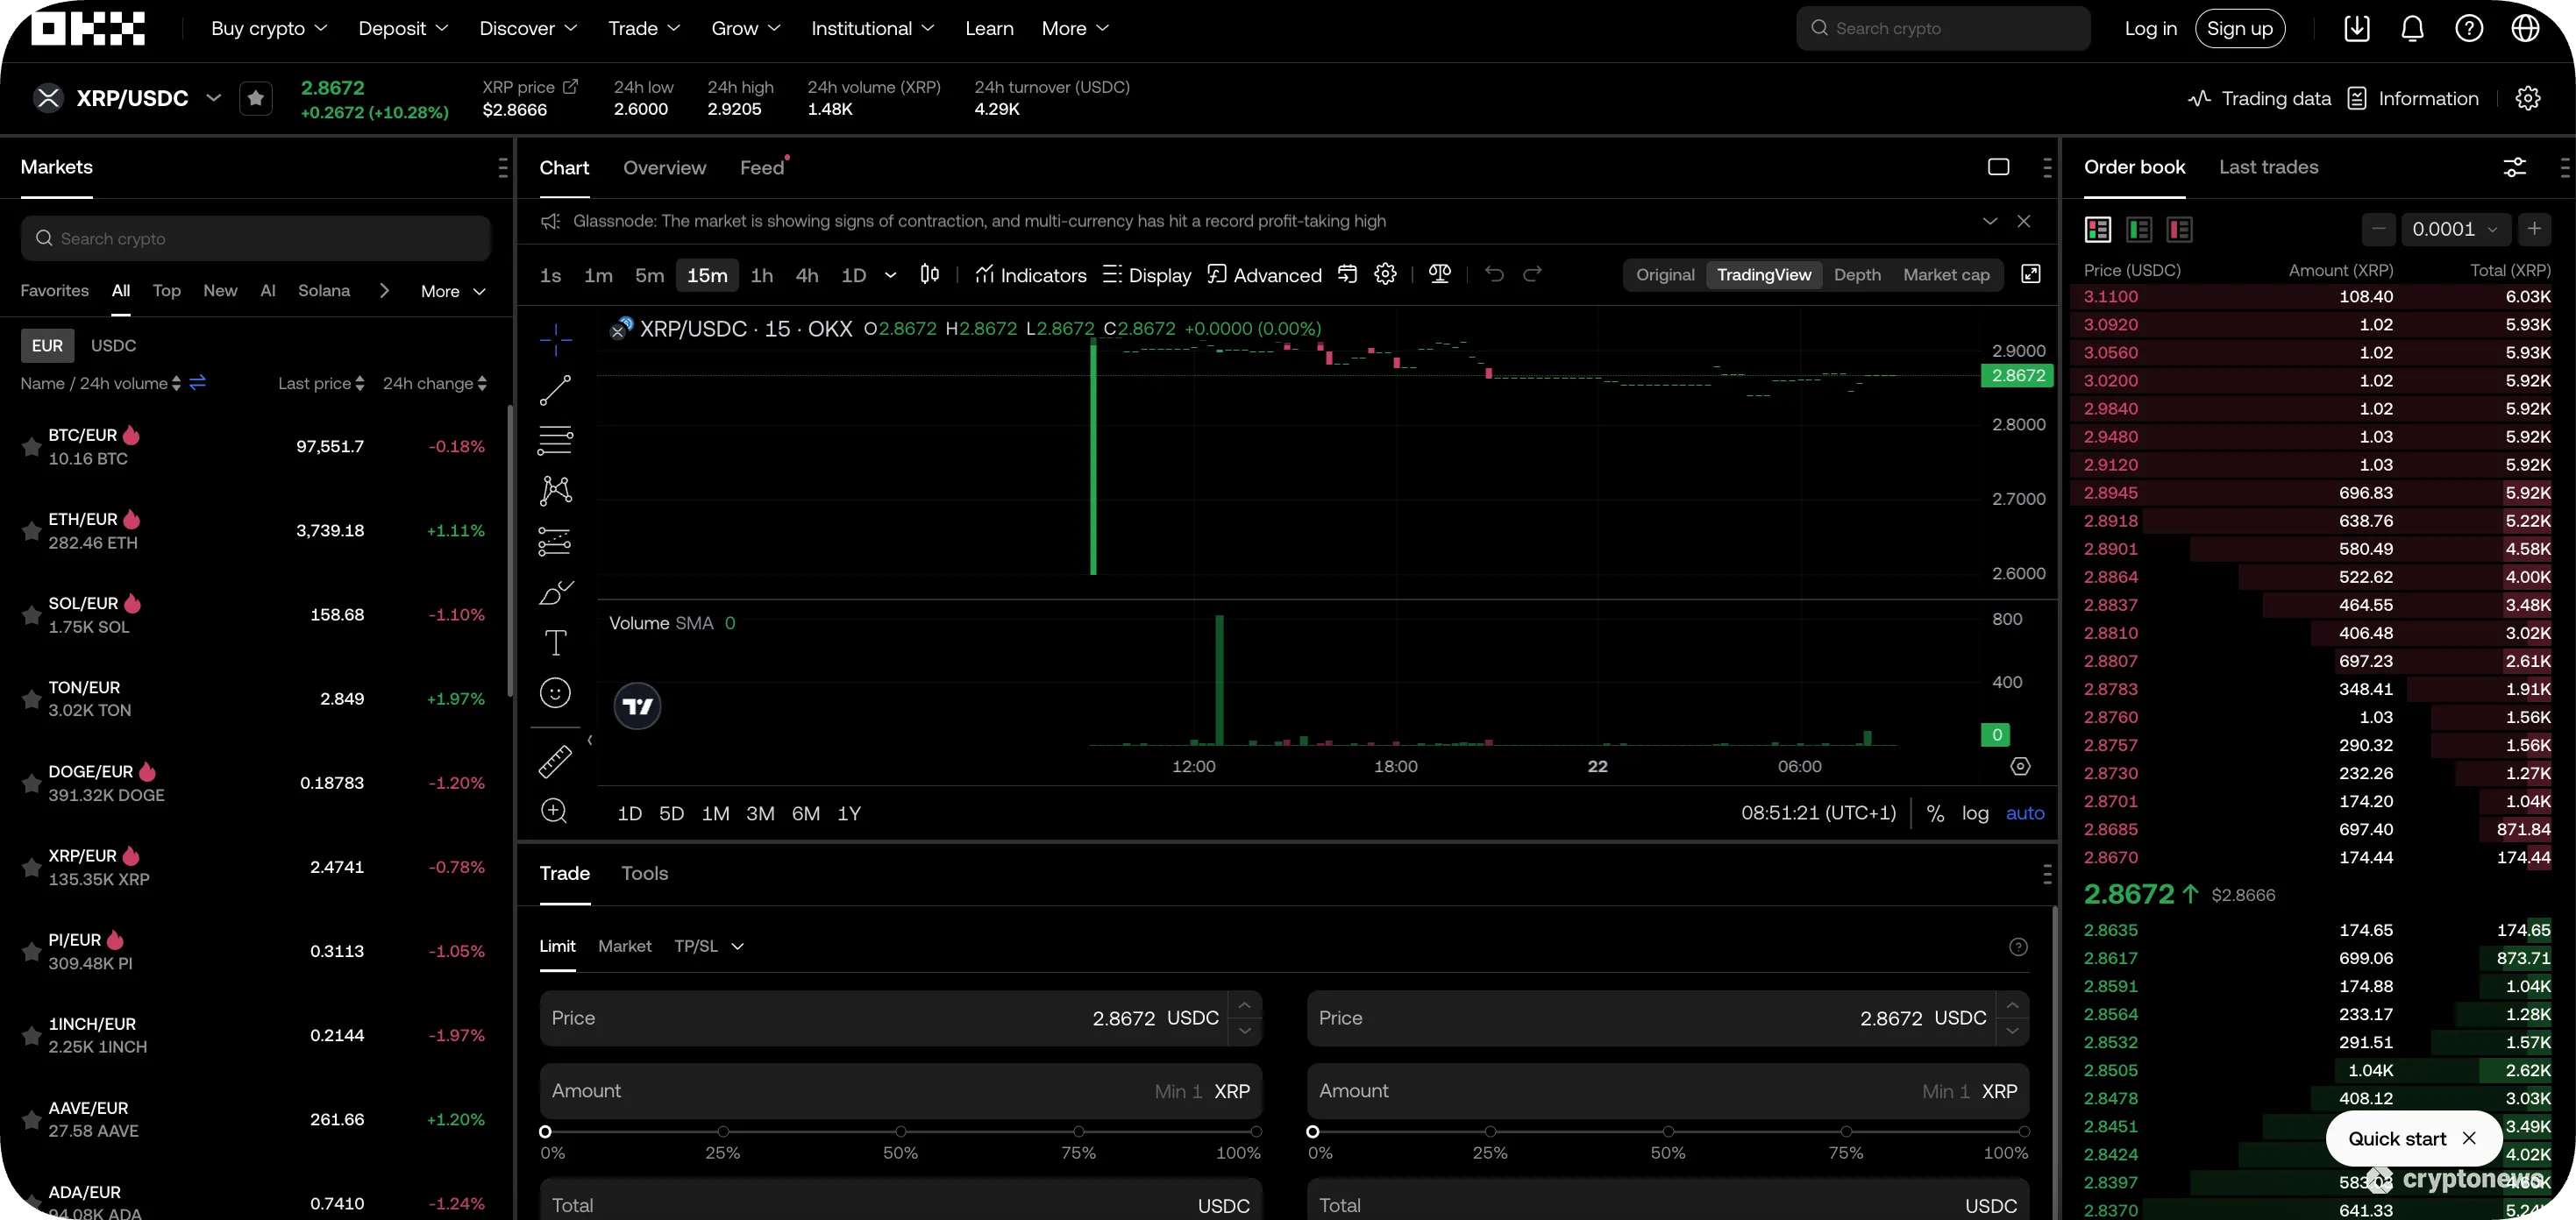Open the Overview tab above the chart
The width and height of the screenshot is (2576, 1220).
click(x=664, y=167)
